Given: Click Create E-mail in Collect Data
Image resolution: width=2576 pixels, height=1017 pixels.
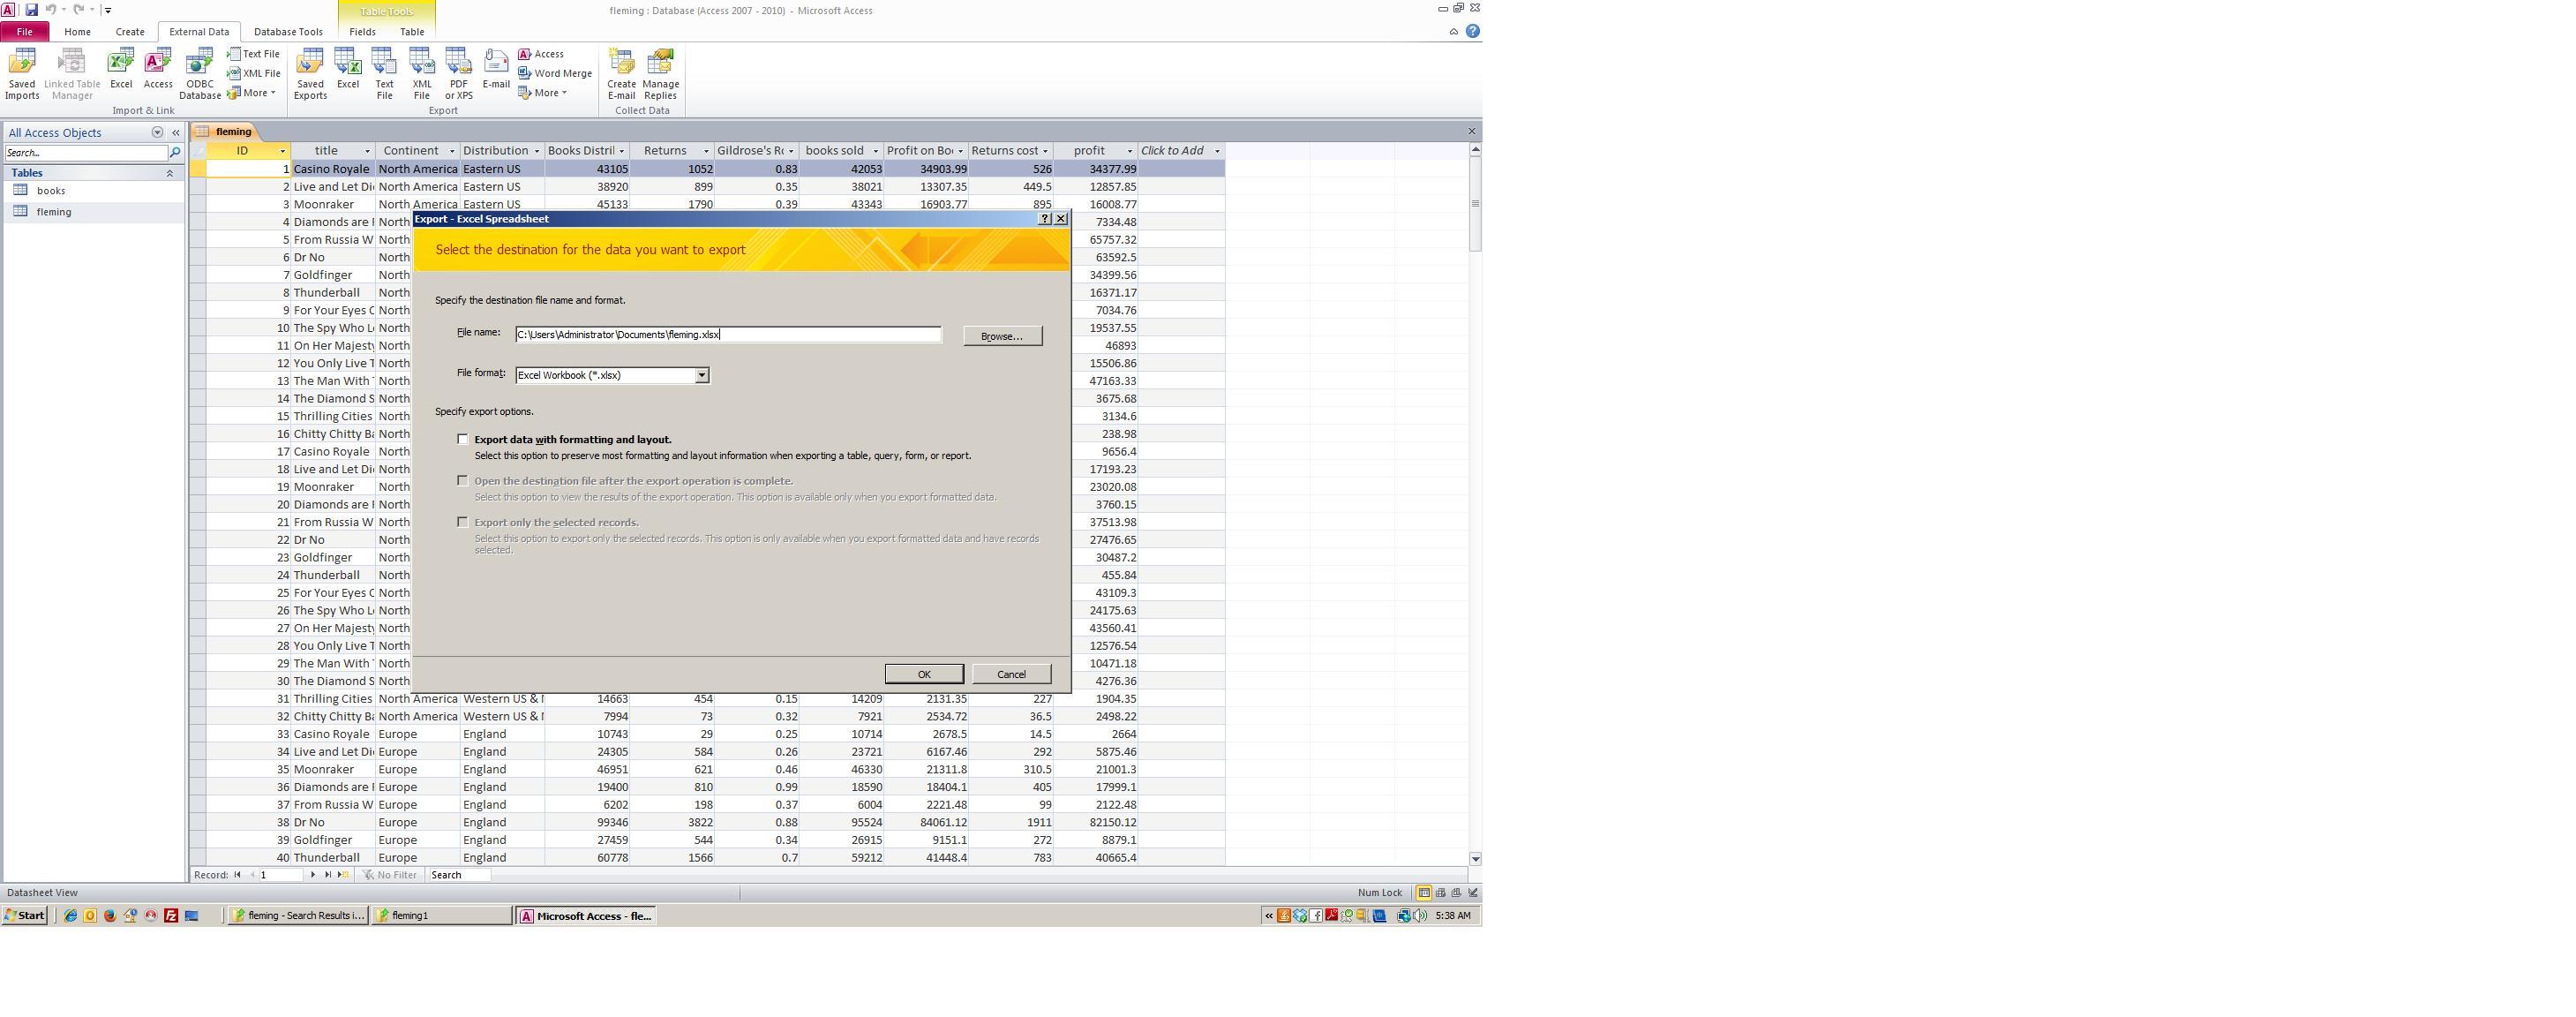Looking at the screenshot, I should tap(621, 74).
